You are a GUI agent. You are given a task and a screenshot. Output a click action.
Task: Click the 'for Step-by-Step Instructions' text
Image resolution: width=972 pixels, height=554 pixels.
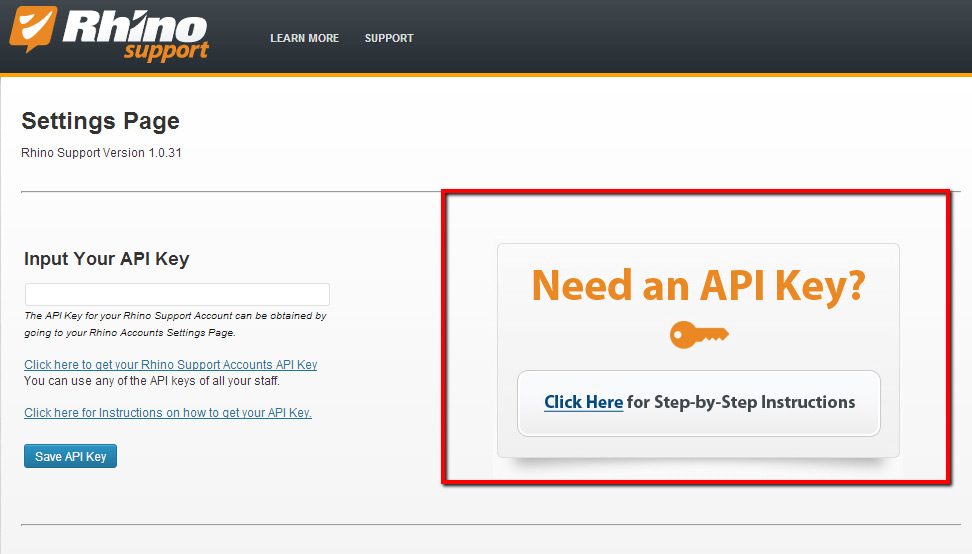point(741,402)
